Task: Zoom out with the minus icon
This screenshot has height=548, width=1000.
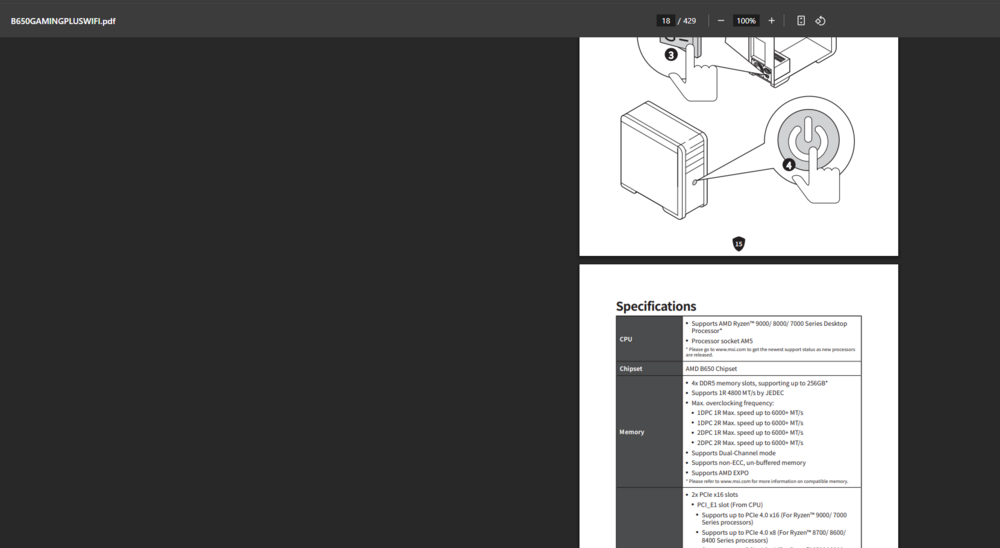Action: (721, 21)
